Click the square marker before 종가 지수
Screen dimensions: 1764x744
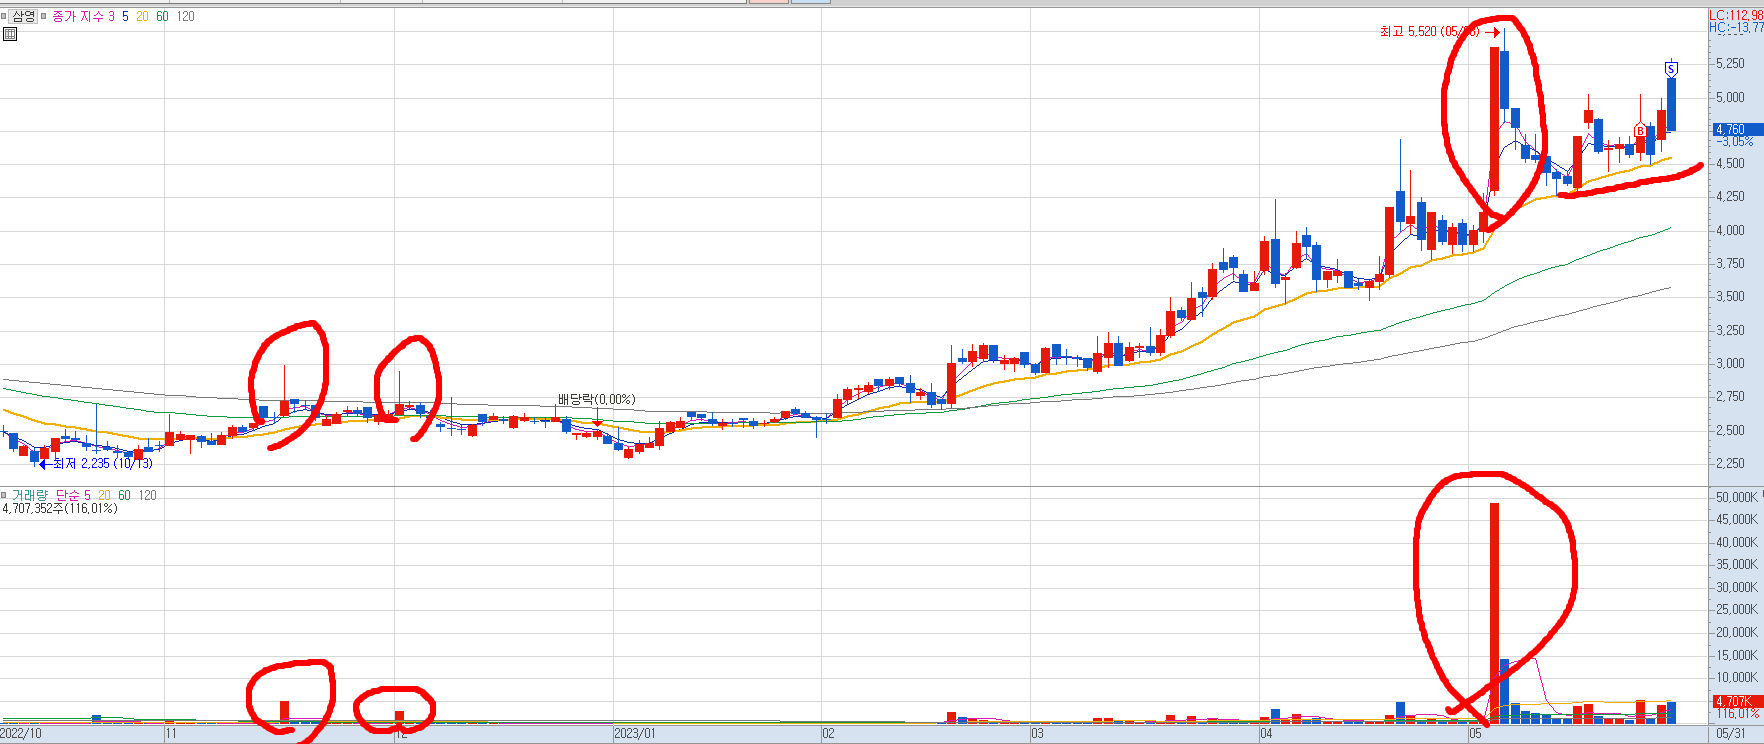point(44,16)
